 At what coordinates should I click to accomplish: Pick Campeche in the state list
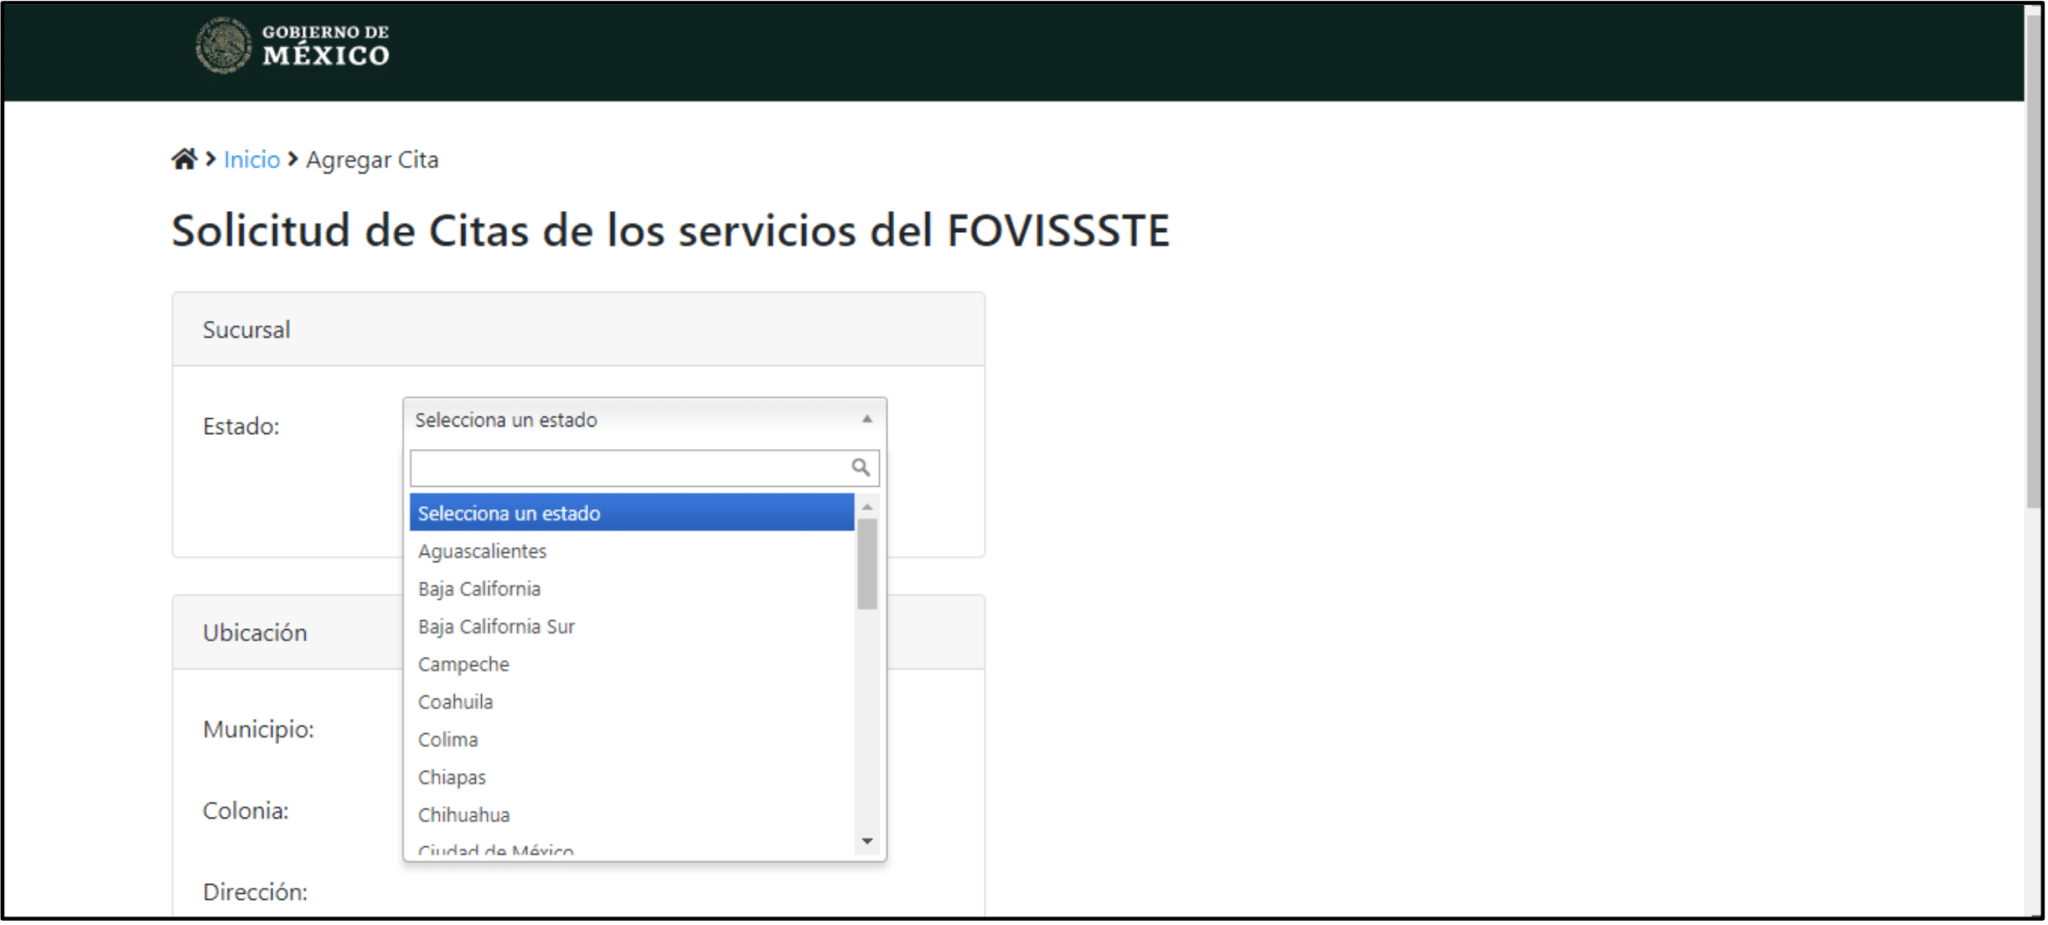tap(632, 665)
